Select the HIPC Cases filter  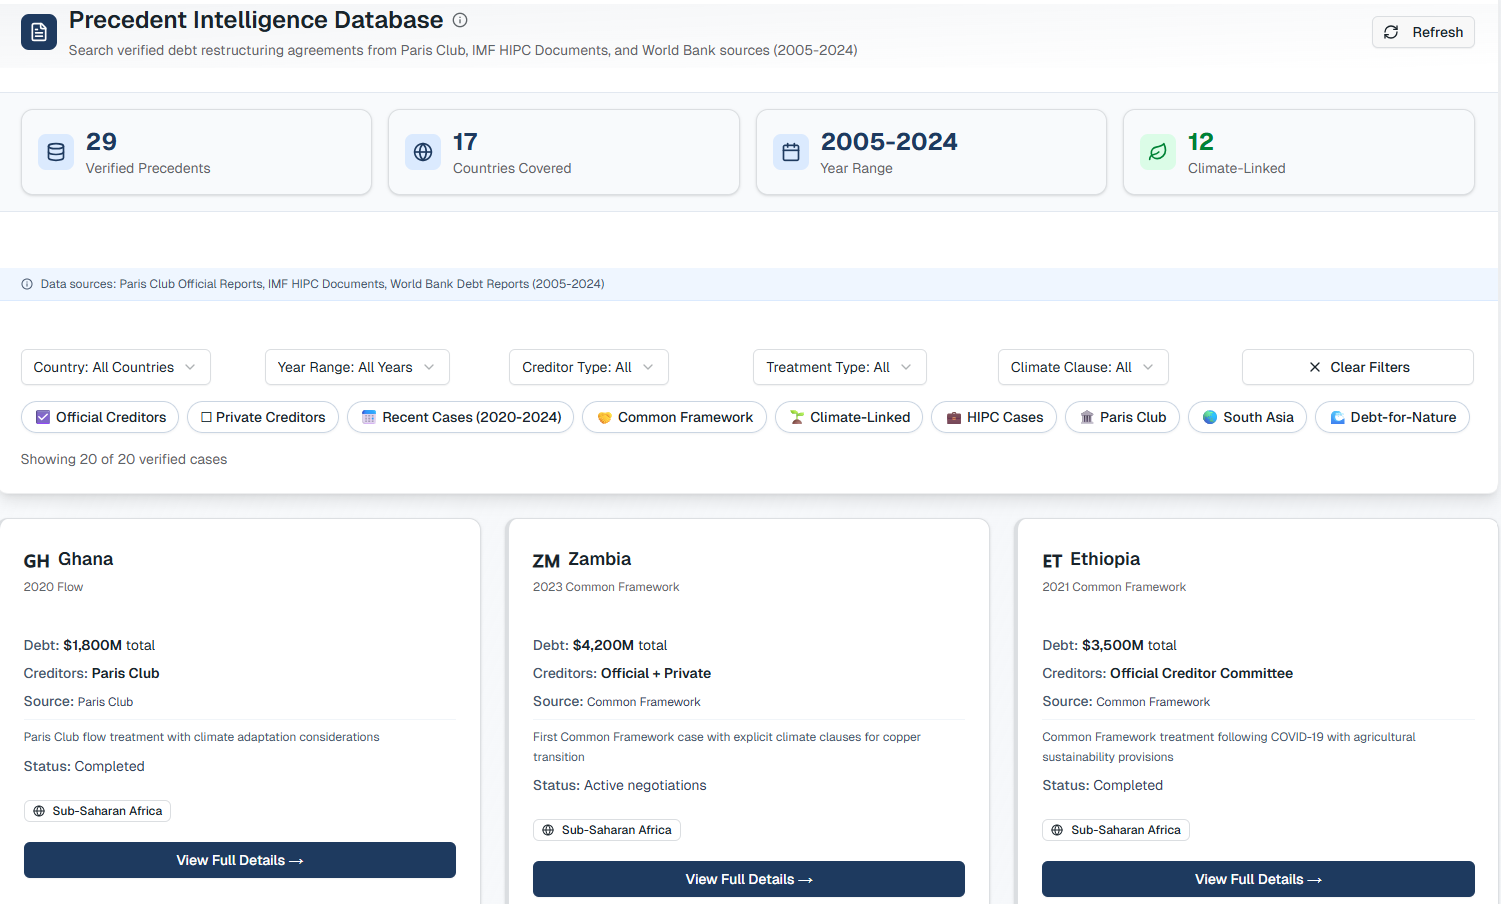[x=993, y=417]
